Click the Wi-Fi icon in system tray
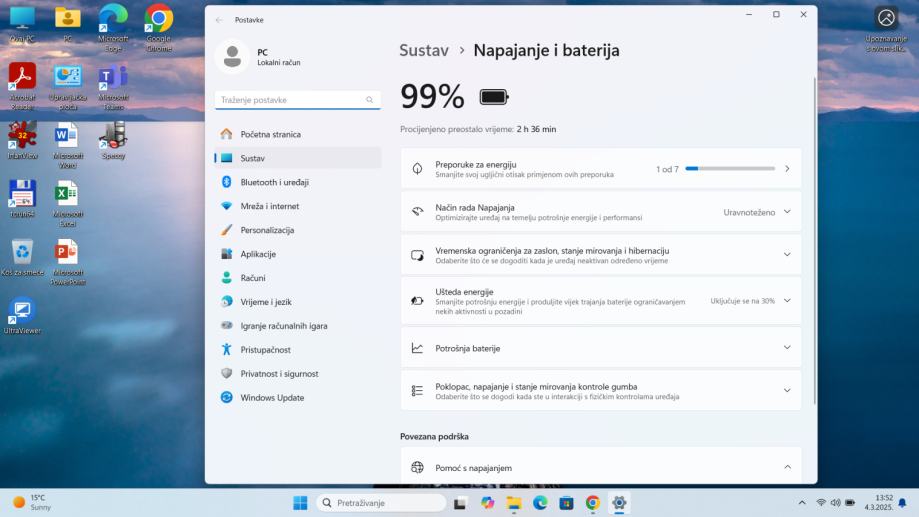The height and width of the screenshot is (517, 919). click(x=821, y=503)
